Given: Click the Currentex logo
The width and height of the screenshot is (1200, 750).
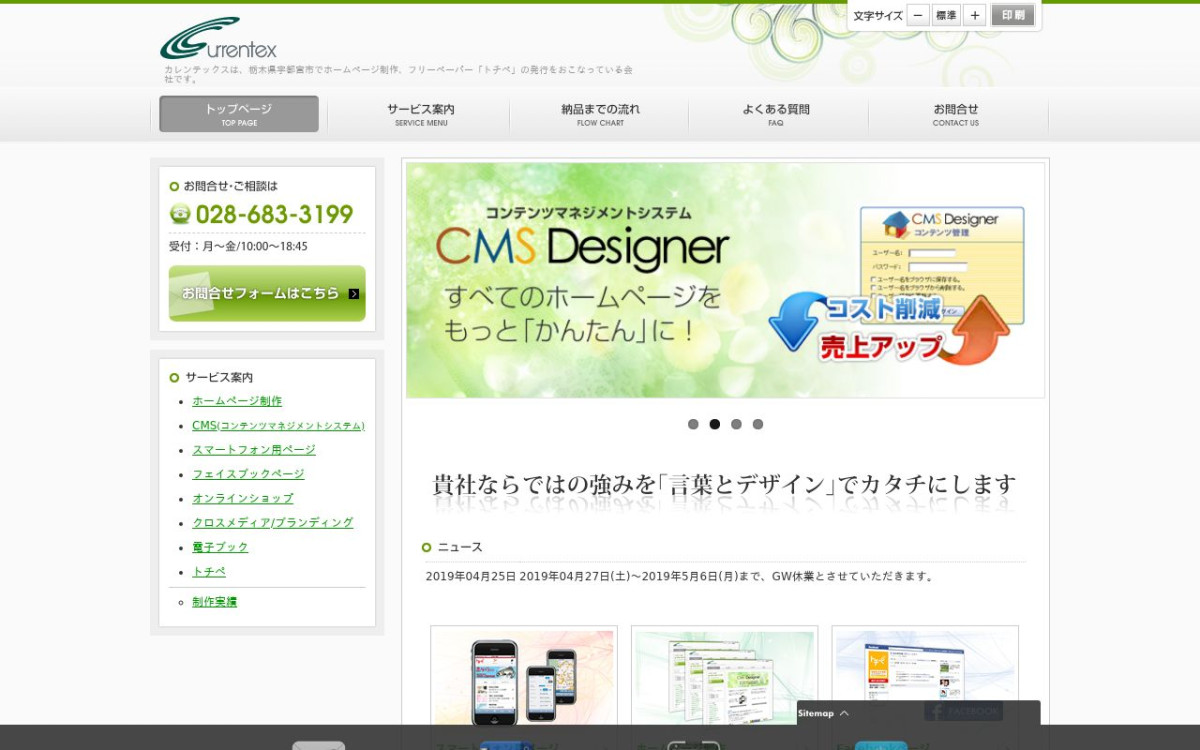Looking at the screenshot, I should [x=218, y=40].
